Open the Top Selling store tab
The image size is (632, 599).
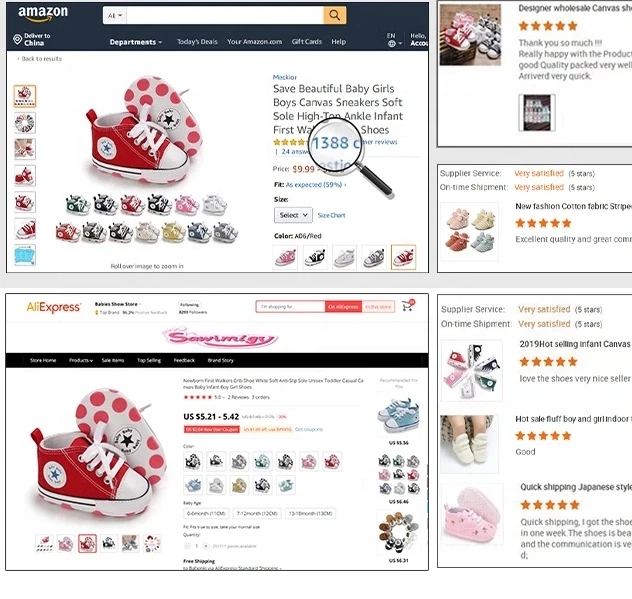click(x=149, y=360)
